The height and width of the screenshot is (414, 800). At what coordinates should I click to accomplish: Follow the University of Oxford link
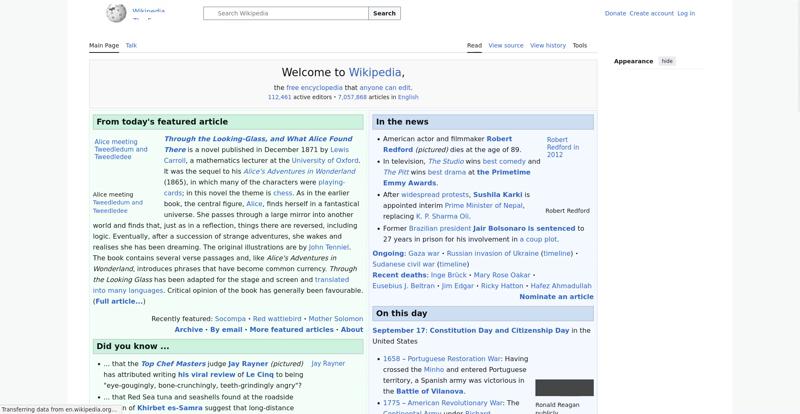[325, 160]
